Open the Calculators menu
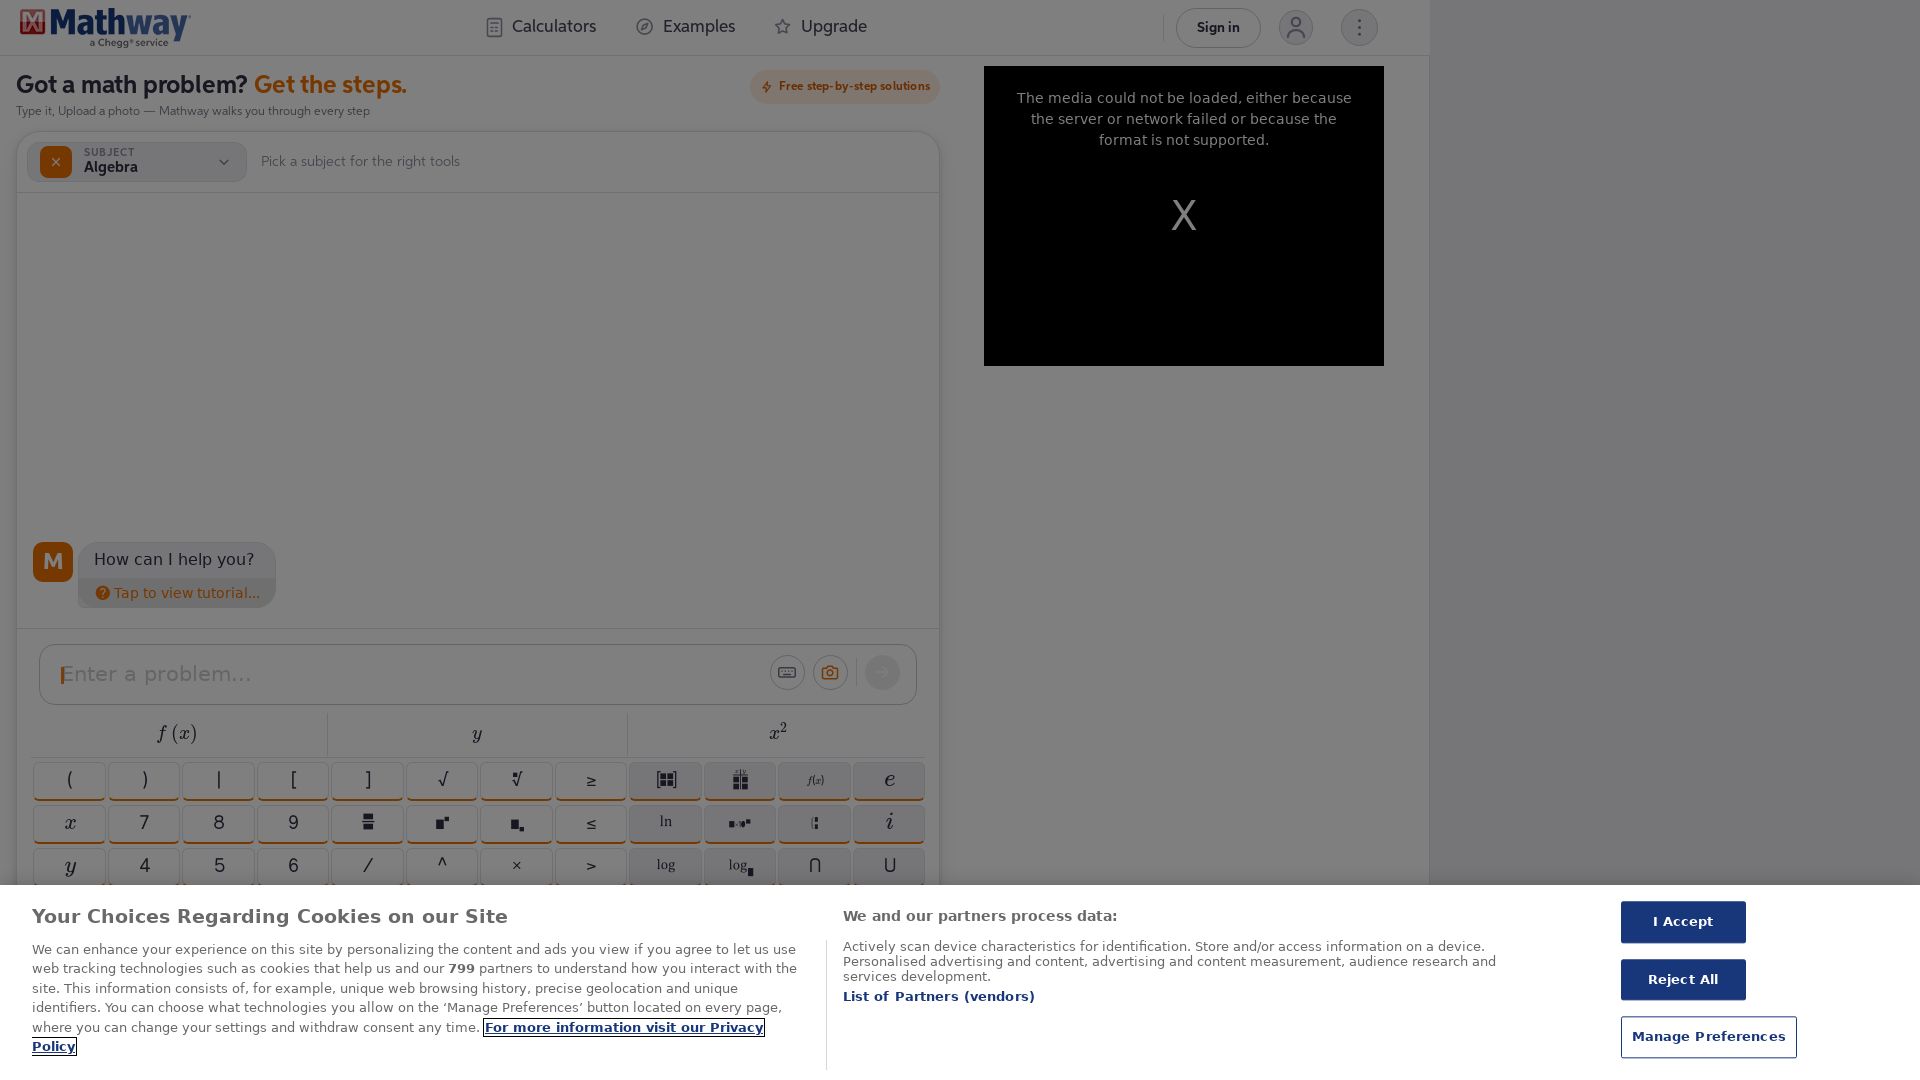This screenshot has height=1080, width=1920. [541, 27]
